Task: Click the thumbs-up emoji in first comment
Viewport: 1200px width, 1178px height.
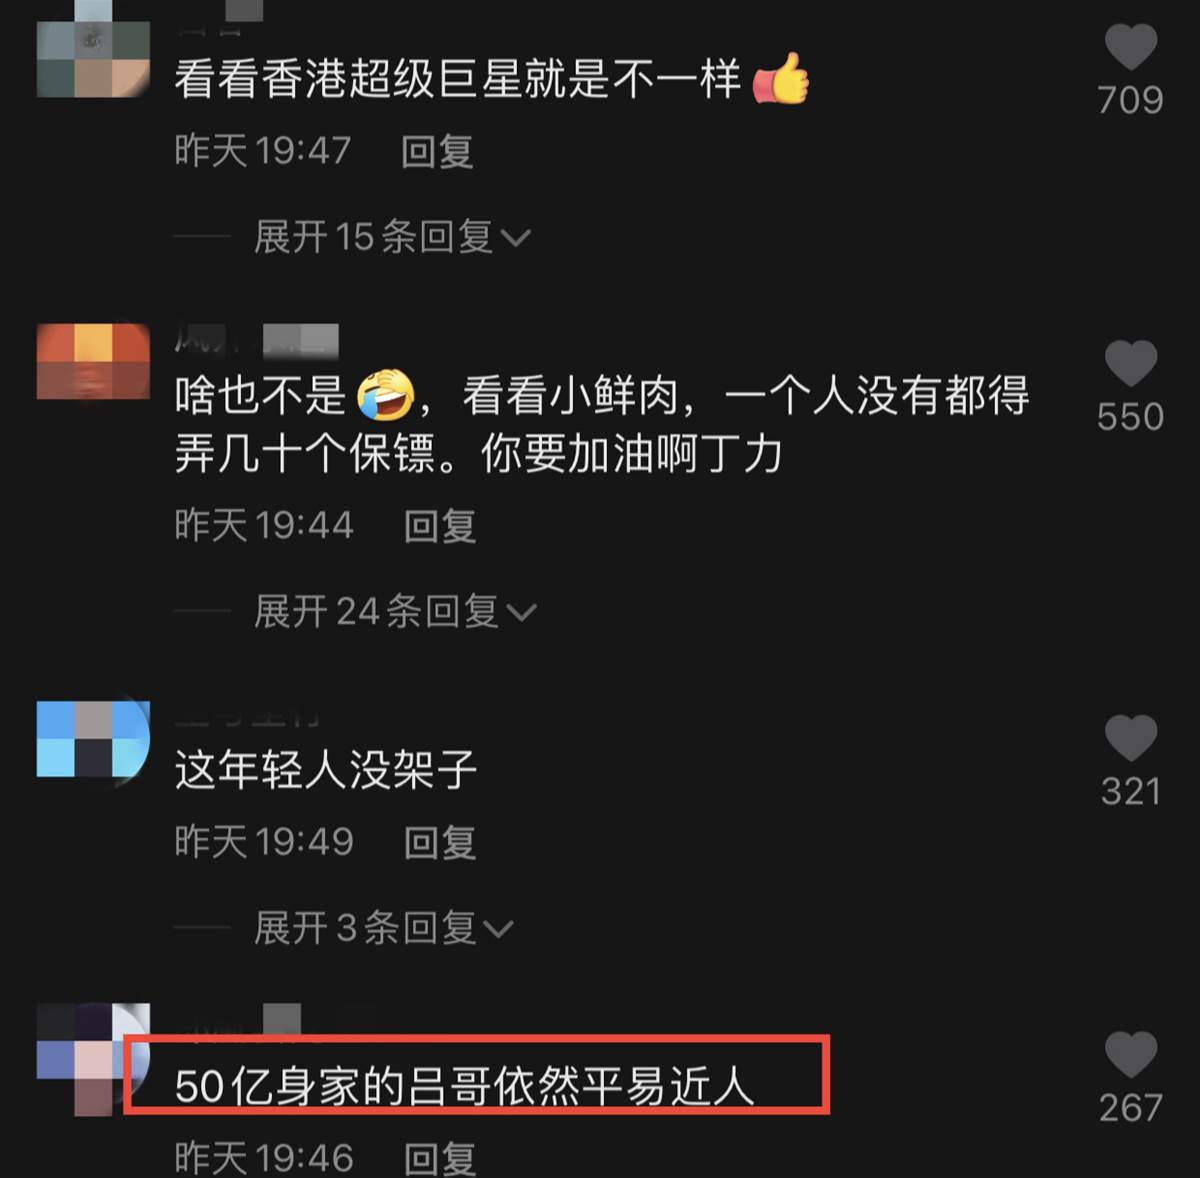Action: click(x=780, y=78)
